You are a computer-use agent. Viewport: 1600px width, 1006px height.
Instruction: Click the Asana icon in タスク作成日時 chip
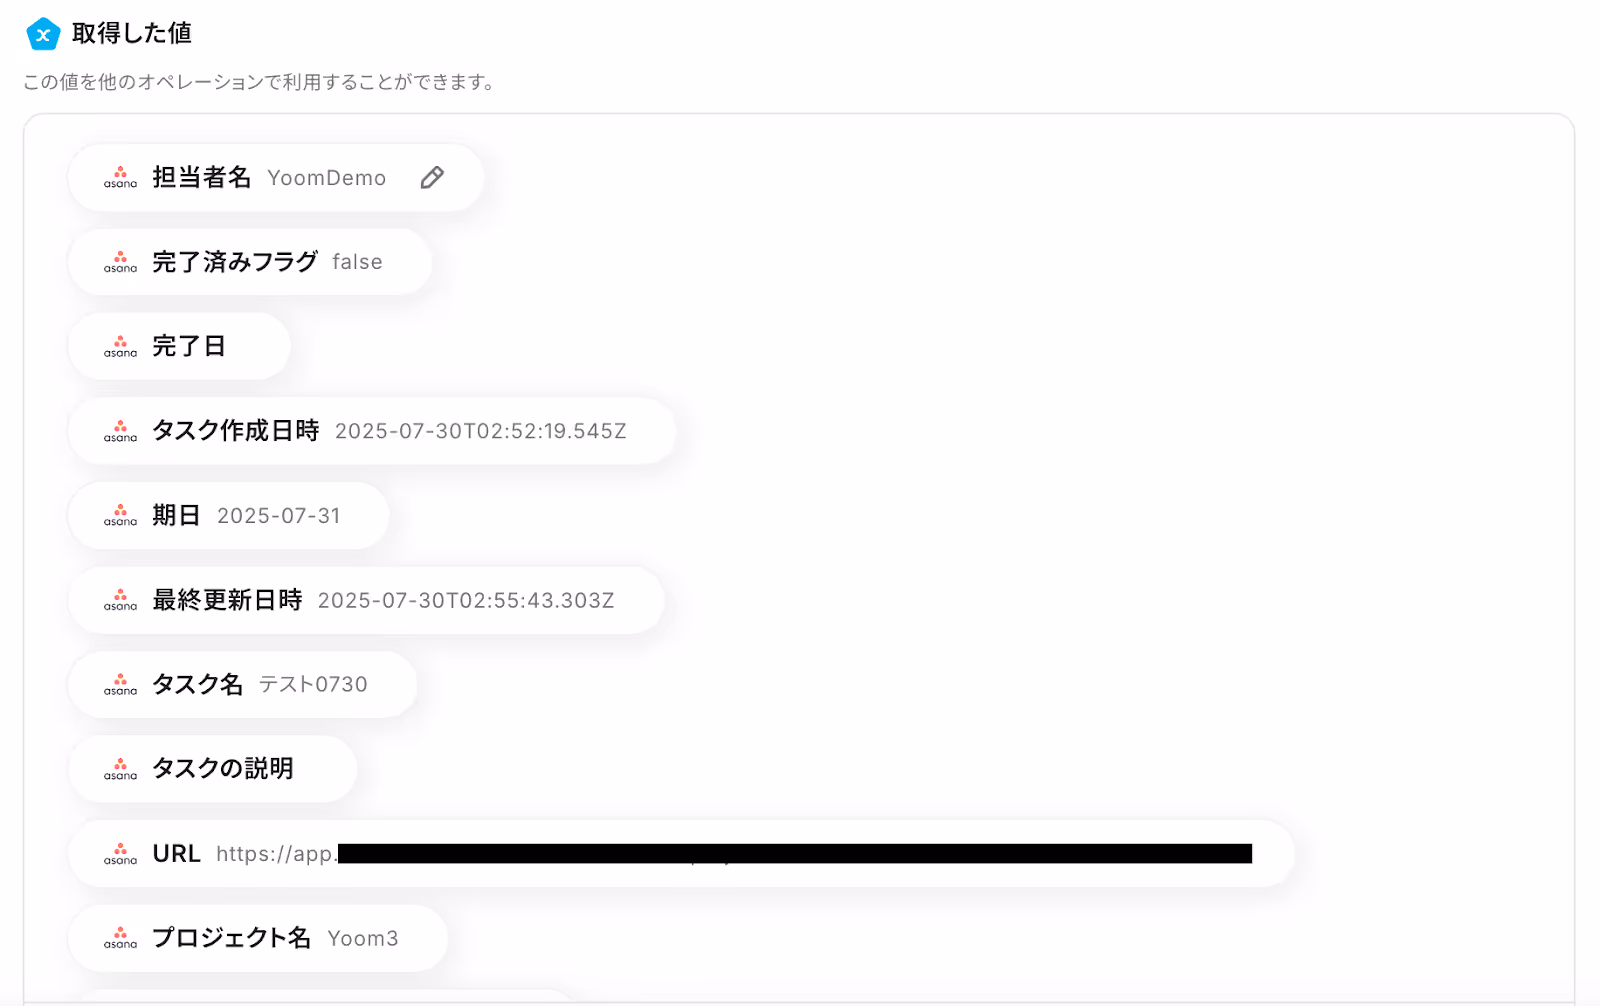click(x=120, y=431)
